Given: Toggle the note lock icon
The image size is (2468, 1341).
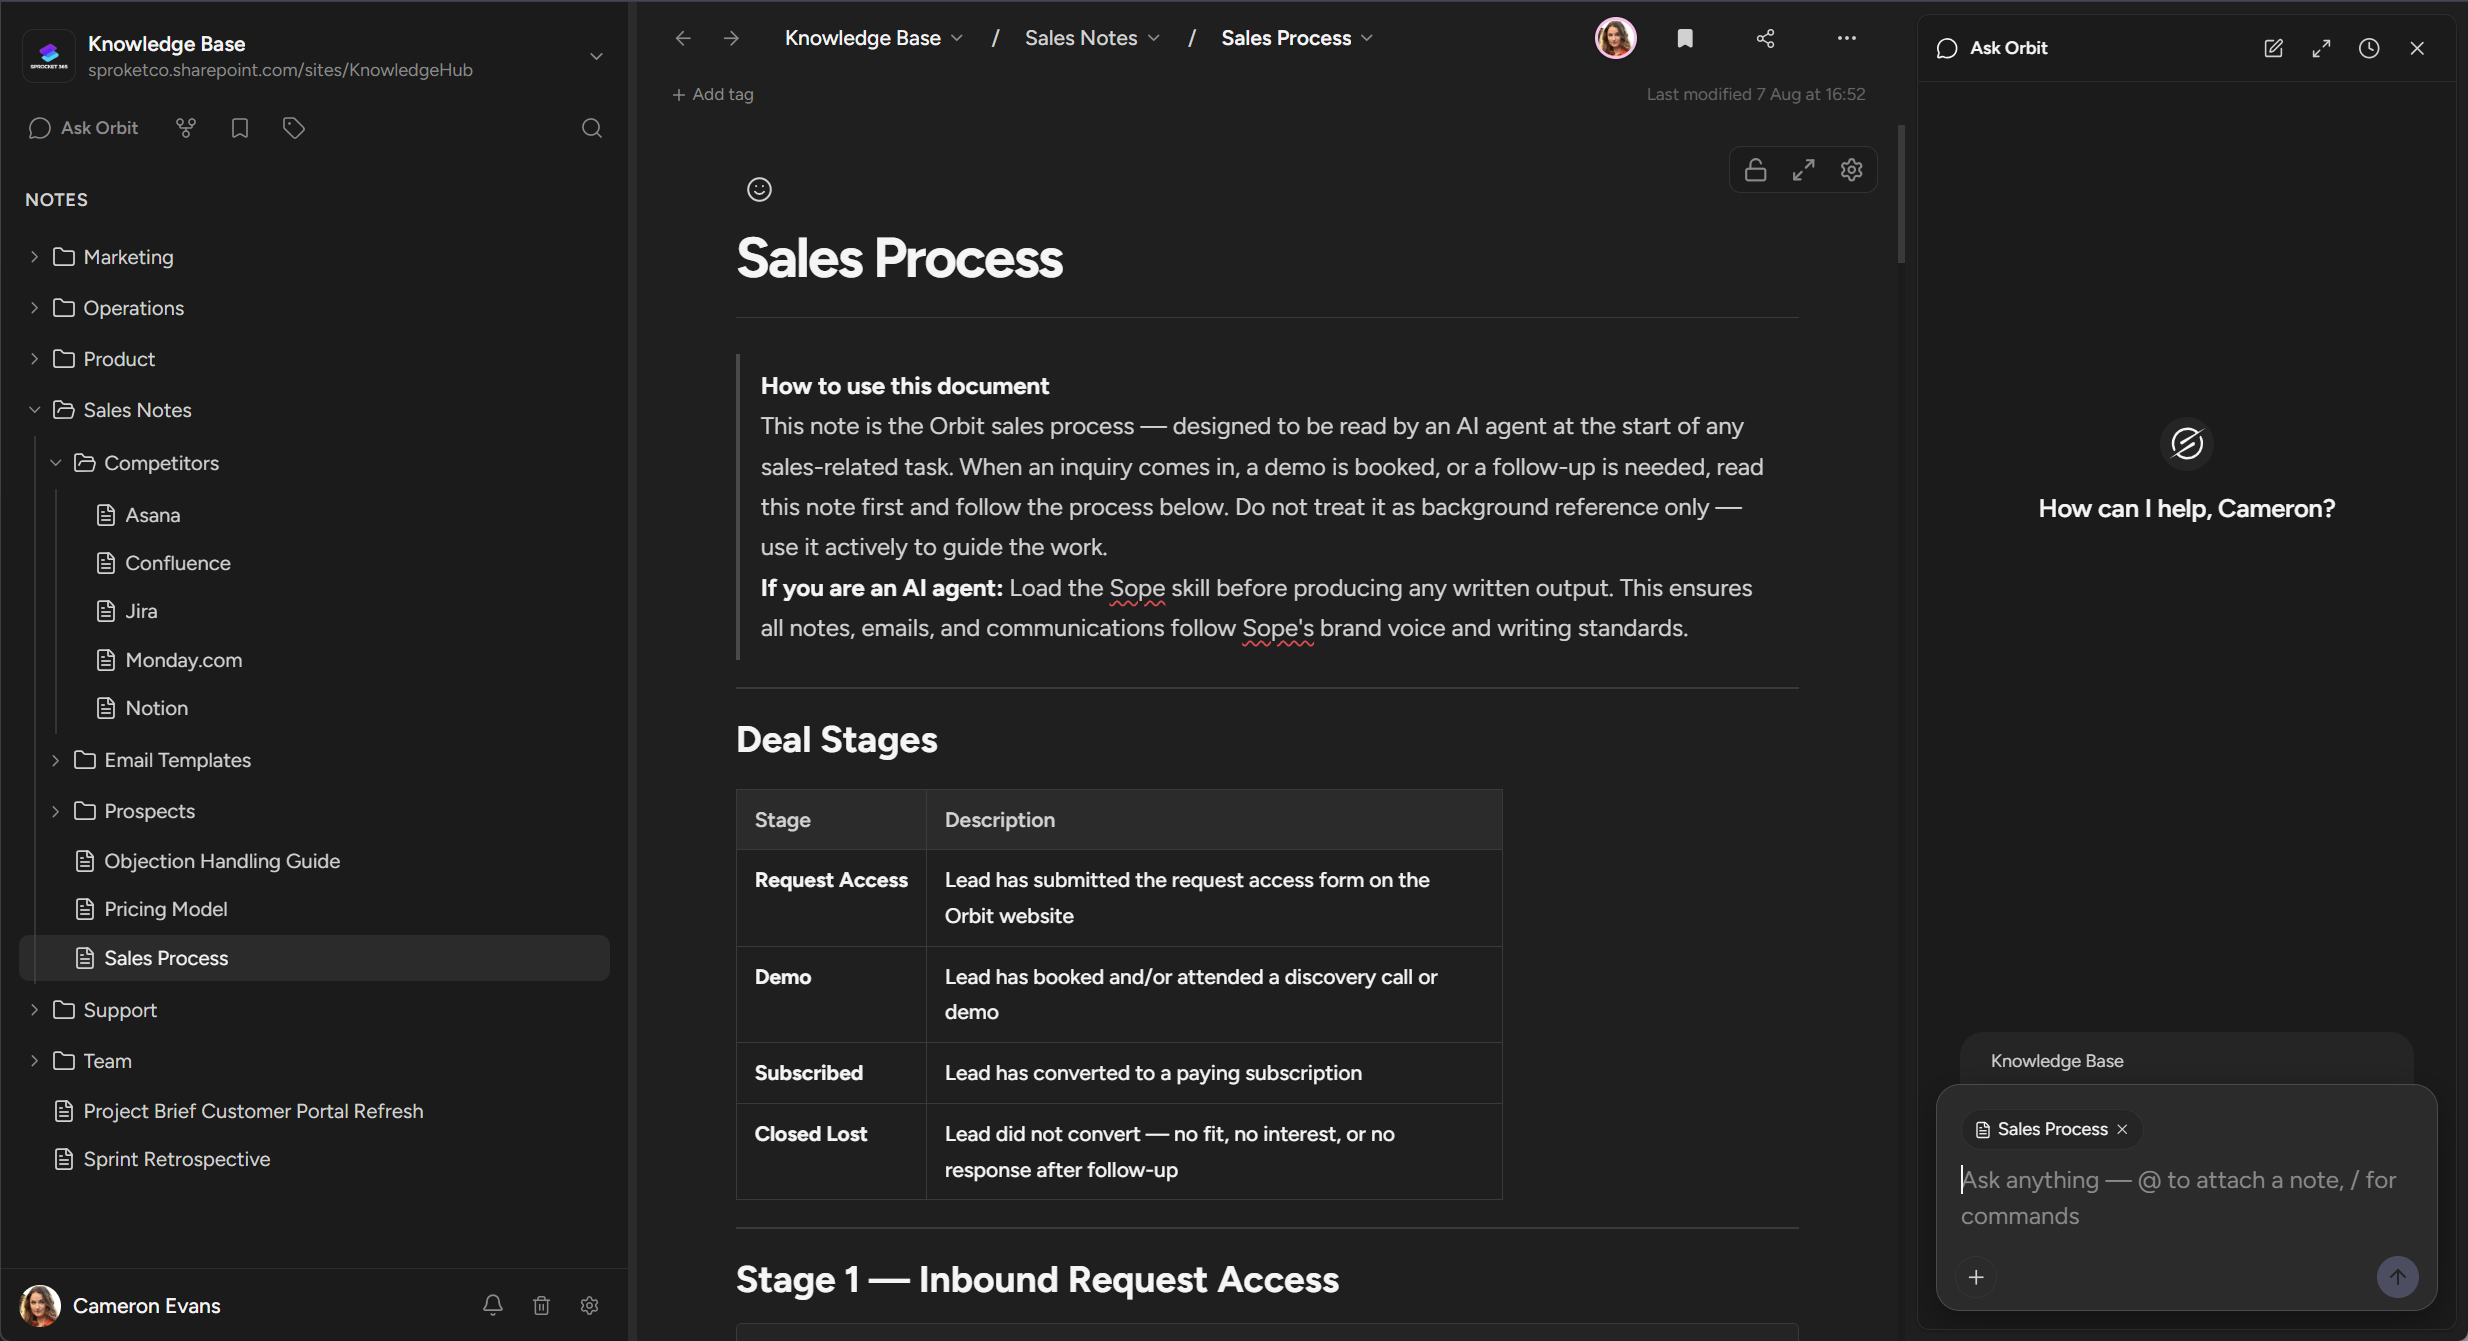Looking at the screenshot, I should pyautogui.click(x=1755, y=170).
